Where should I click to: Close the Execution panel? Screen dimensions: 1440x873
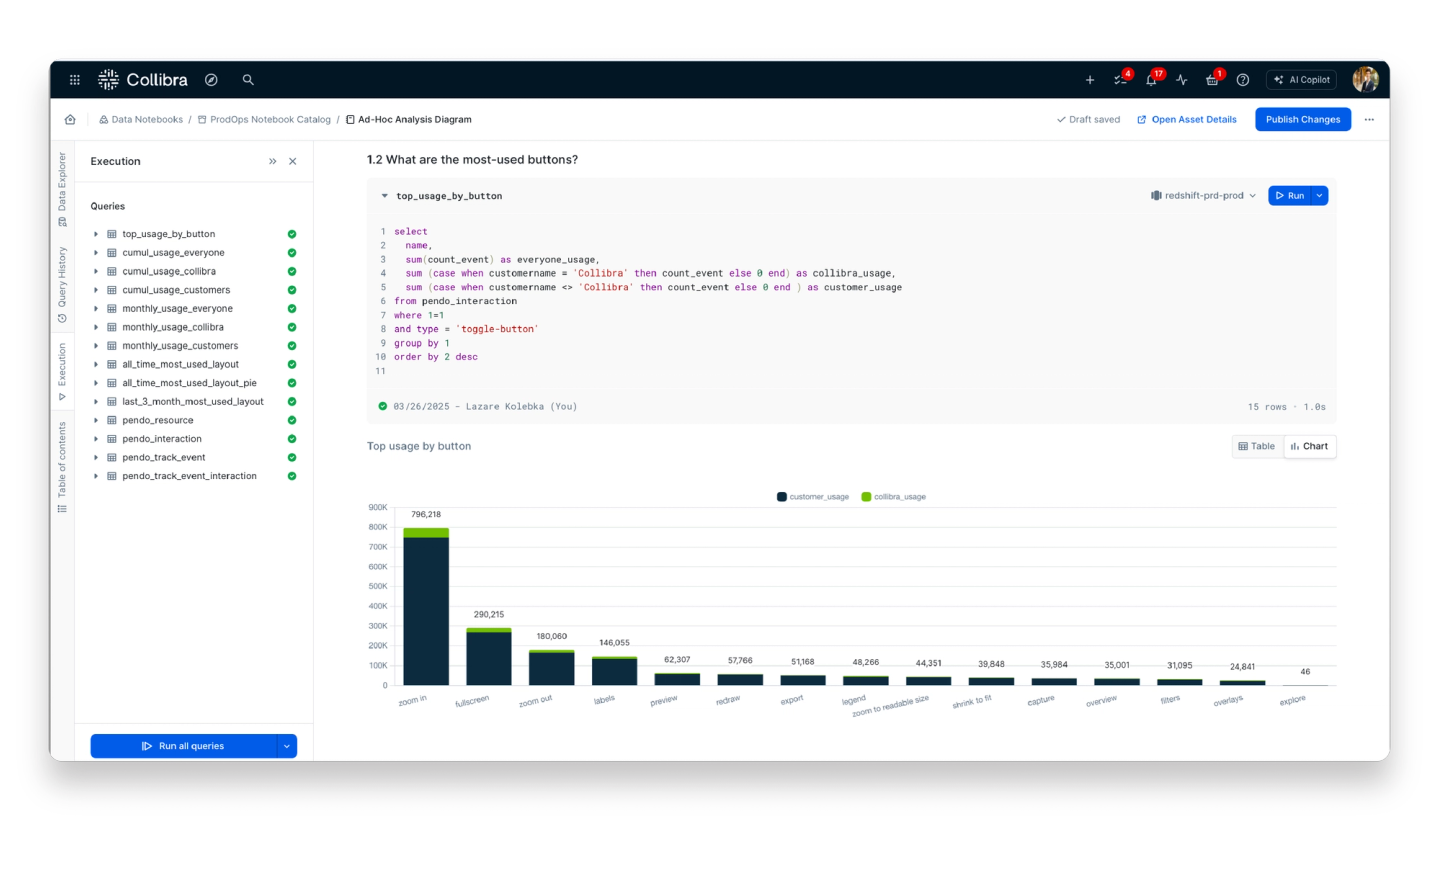(x=293, y=161)
